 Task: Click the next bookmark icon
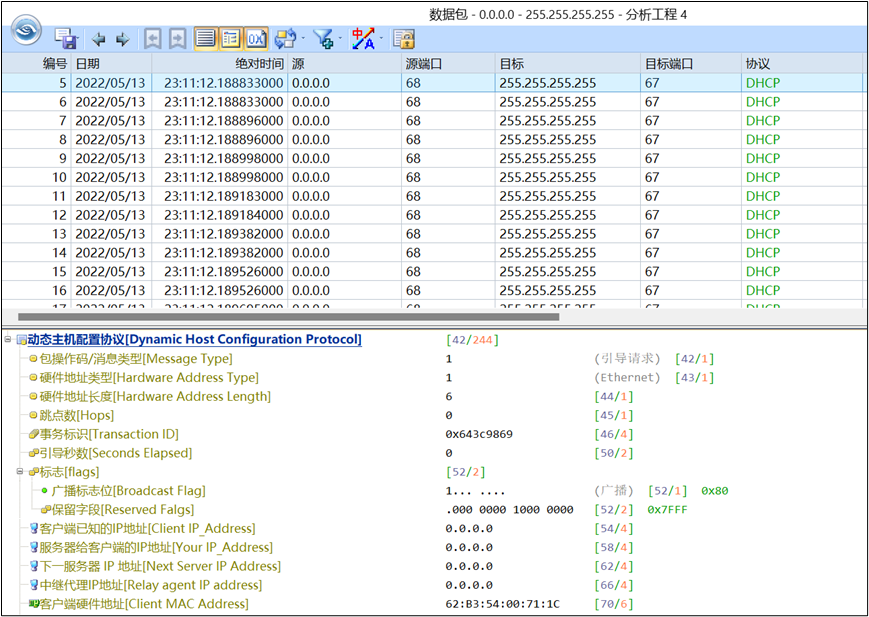(x=177, y=39)
